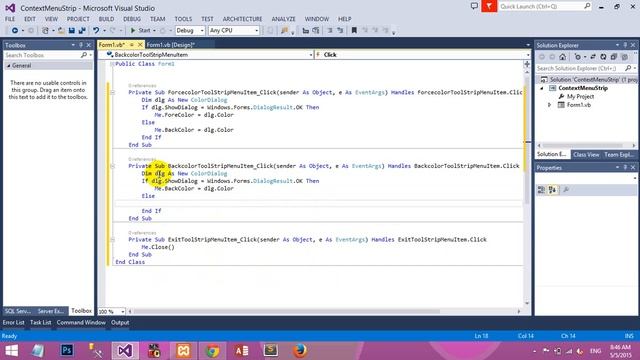Switch to Team Explorer tab
The height and width of the screenshot is (360, 640).
(619, 155)
